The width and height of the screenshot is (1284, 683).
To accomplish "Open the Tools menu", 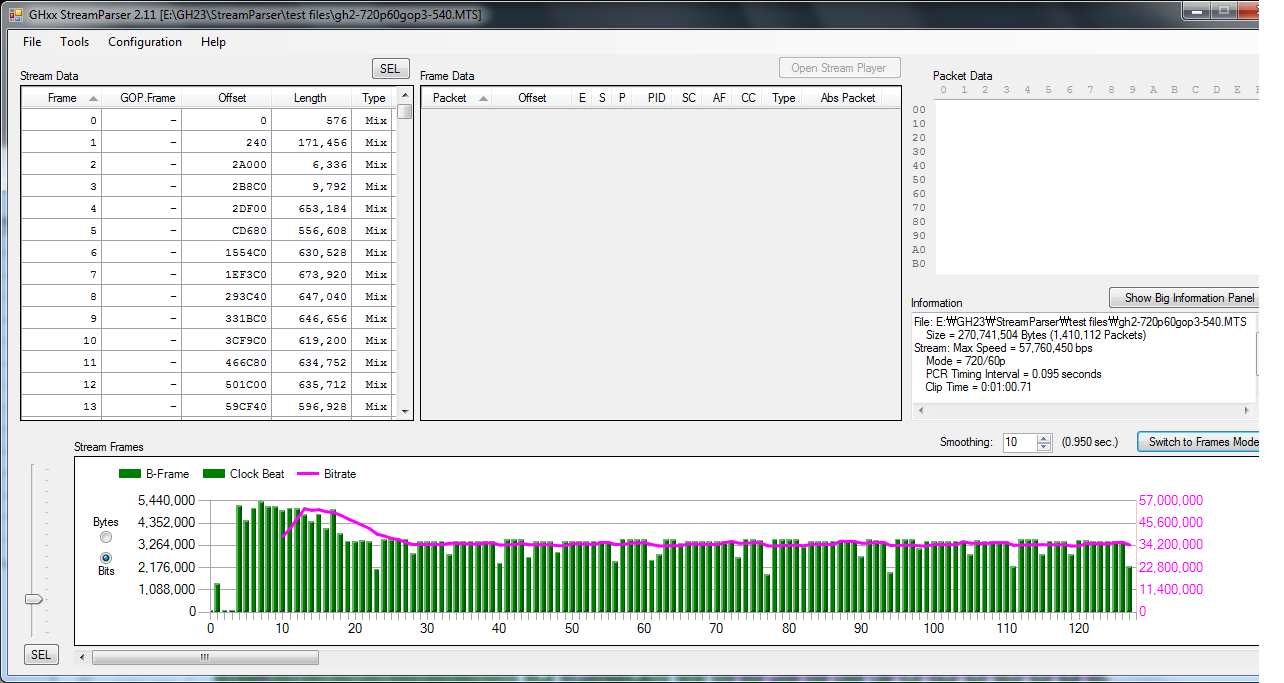I will (74, 42).
